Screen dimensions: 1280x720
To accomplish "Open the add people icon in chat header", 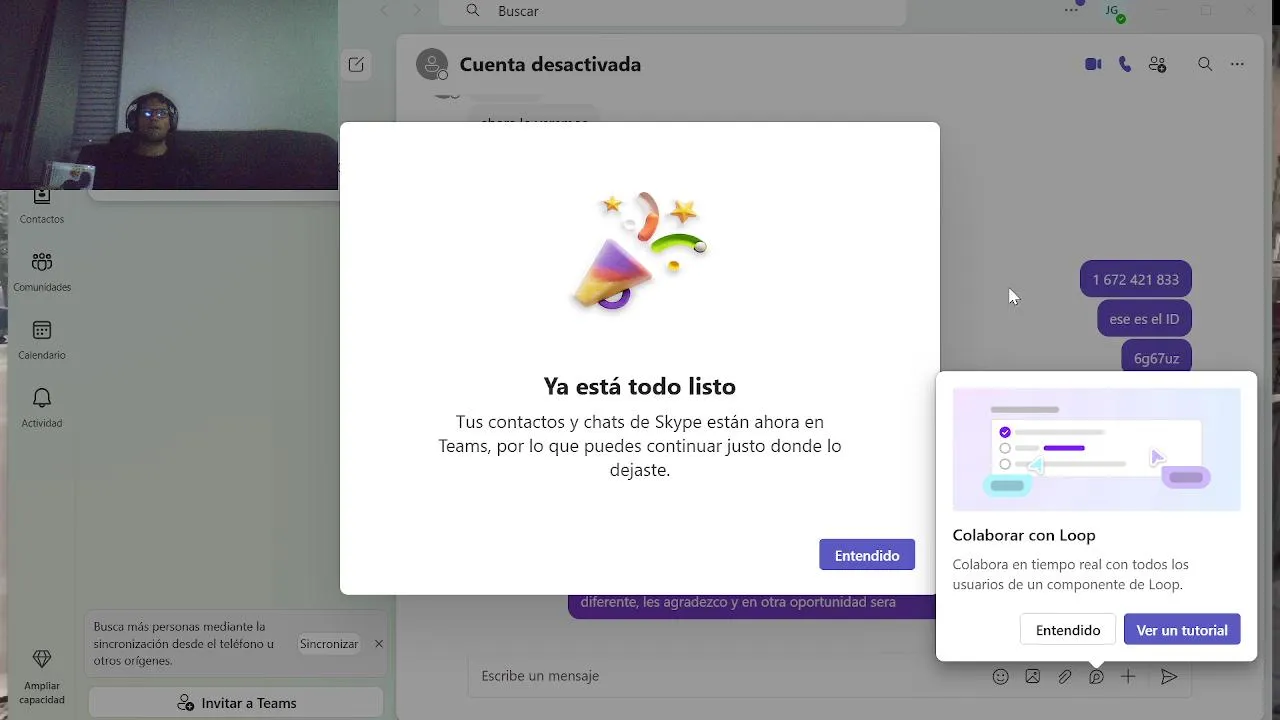I will point(1158,64).
